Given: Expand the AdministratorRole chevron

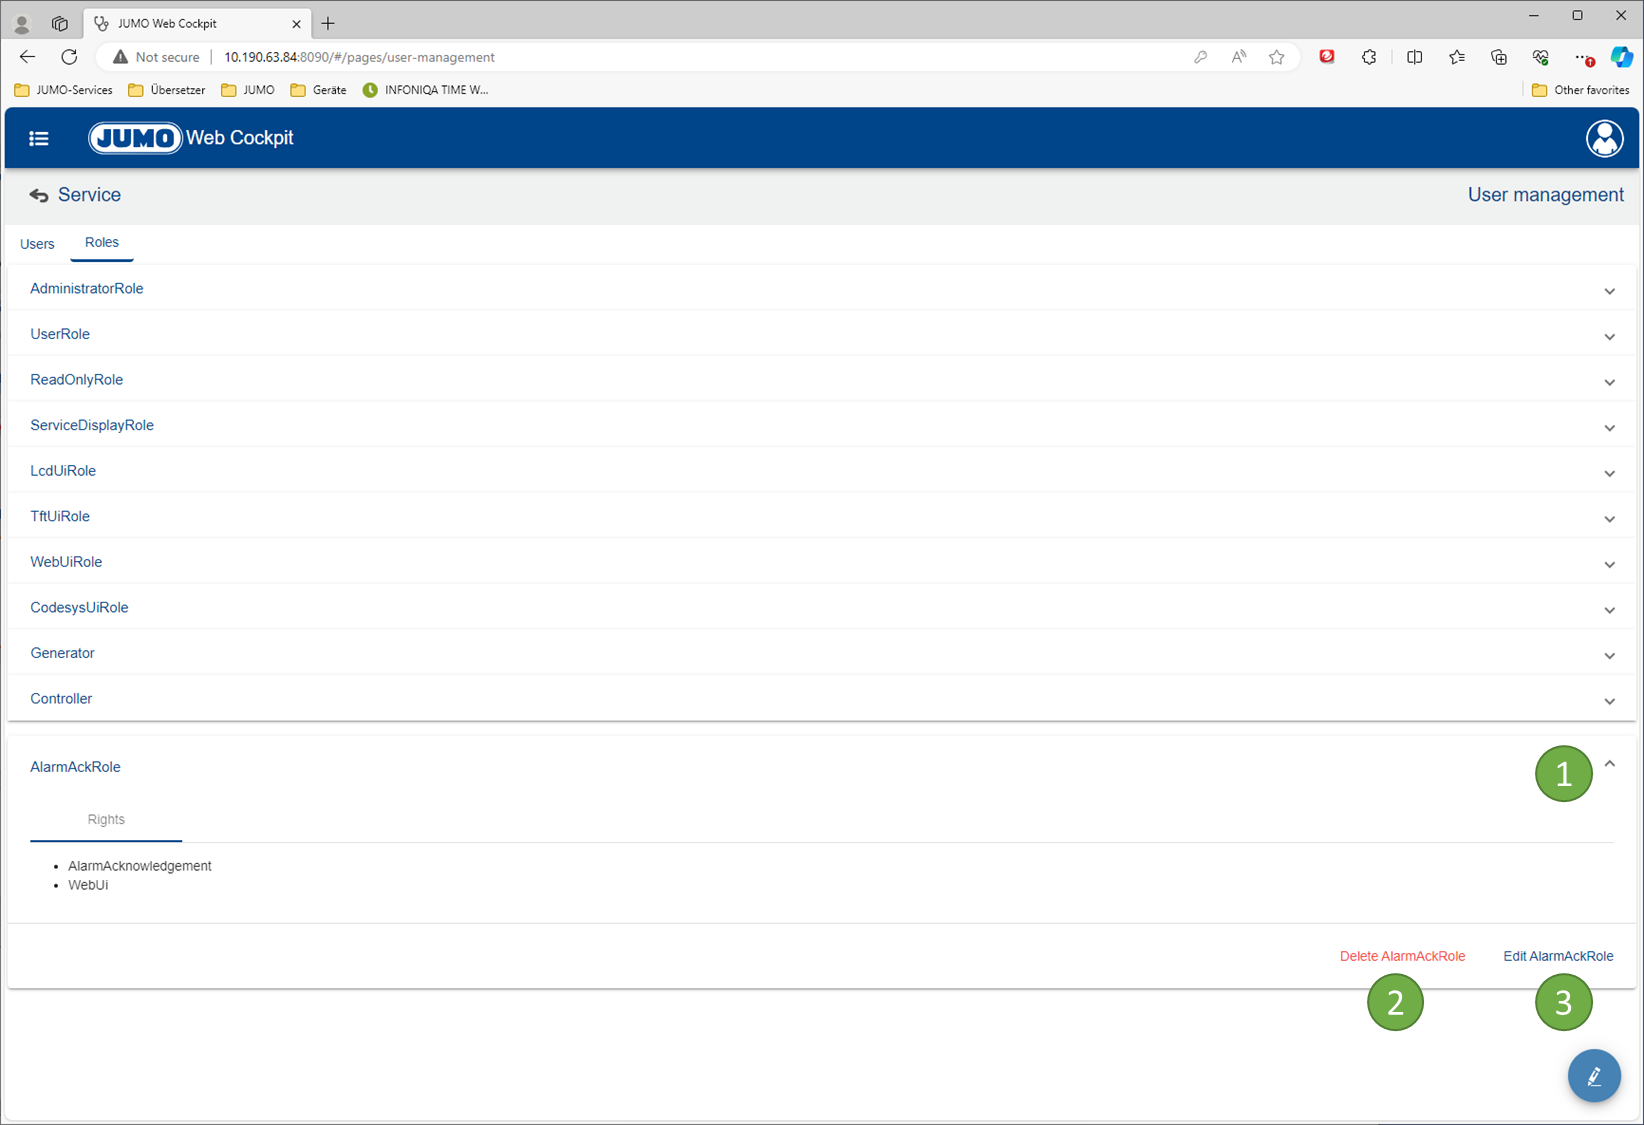Looking at the screenshot, I should (x=1609, y=291).
